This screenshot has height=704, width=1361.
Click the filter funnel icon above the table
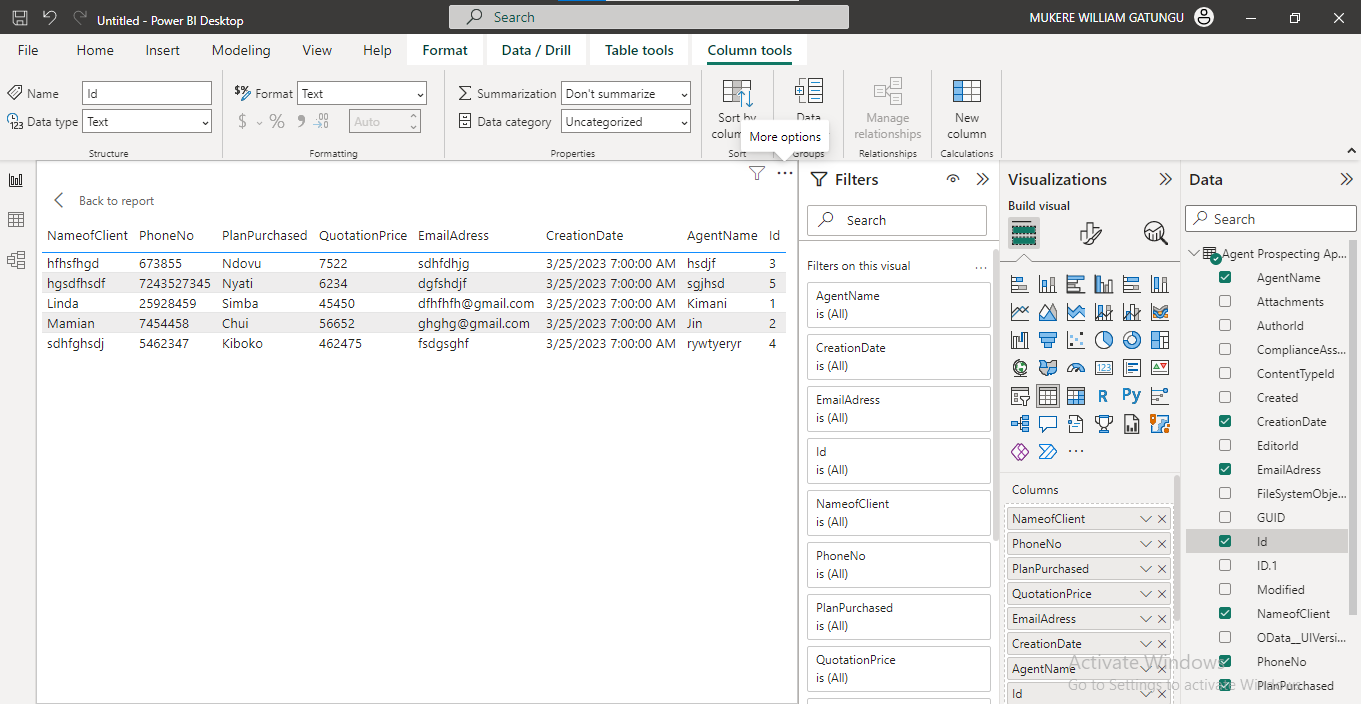[757, 174]
